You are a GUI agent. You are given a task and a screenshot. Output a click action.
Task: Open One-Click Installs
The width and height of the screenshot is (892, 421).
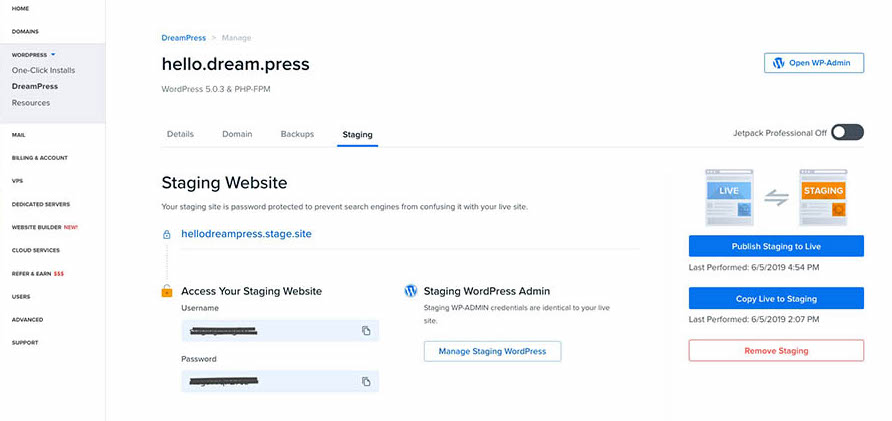43,71
